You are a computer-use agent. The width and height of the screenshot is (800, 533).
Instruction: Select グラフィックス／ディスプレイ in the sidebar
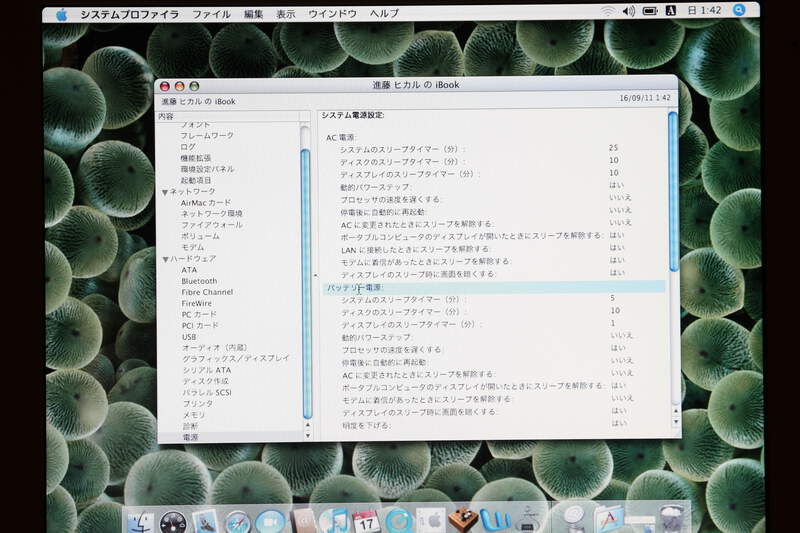[236, 359]
